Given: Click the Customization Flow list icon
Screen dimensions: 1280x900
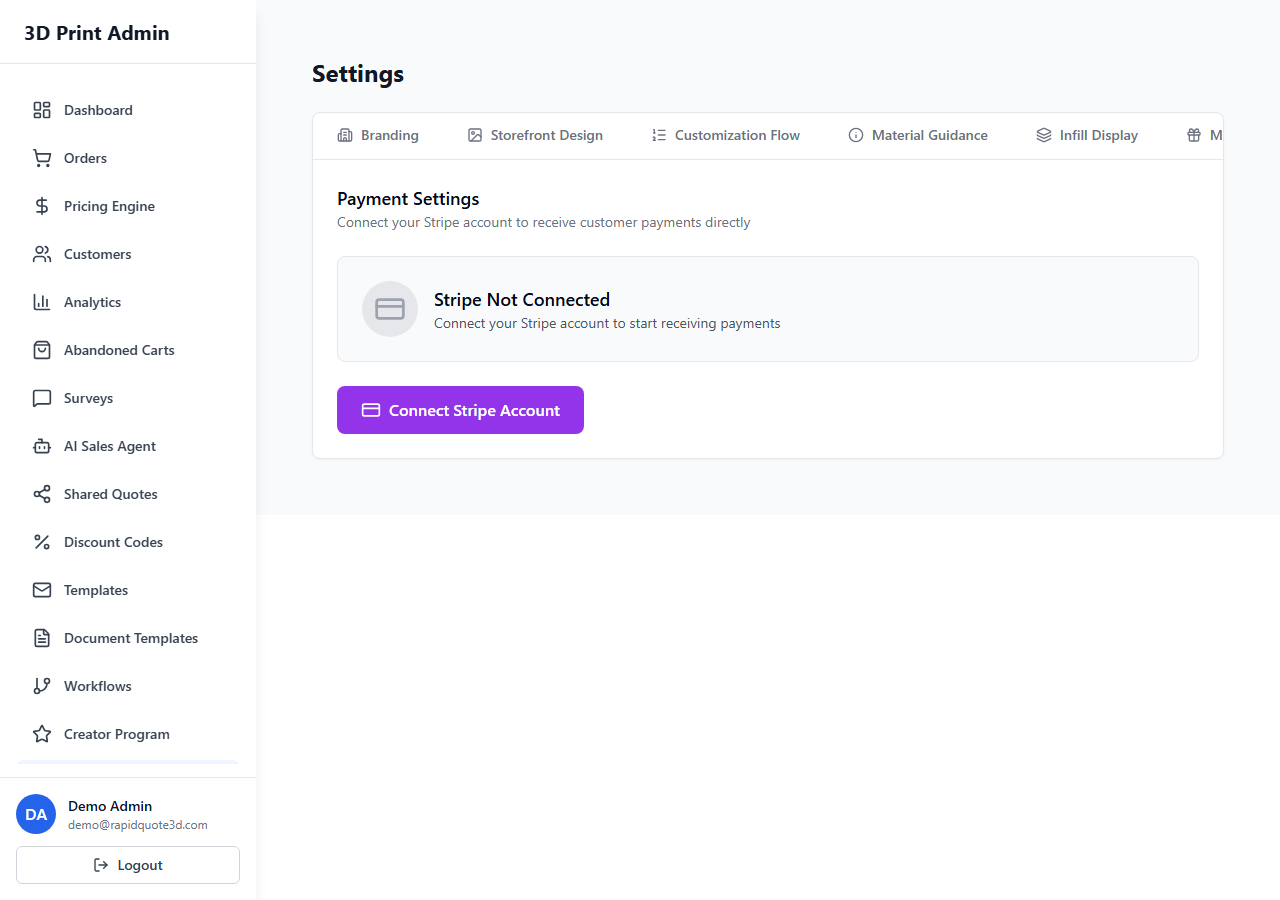Looking at the screenshot, I should pos(659,135).
